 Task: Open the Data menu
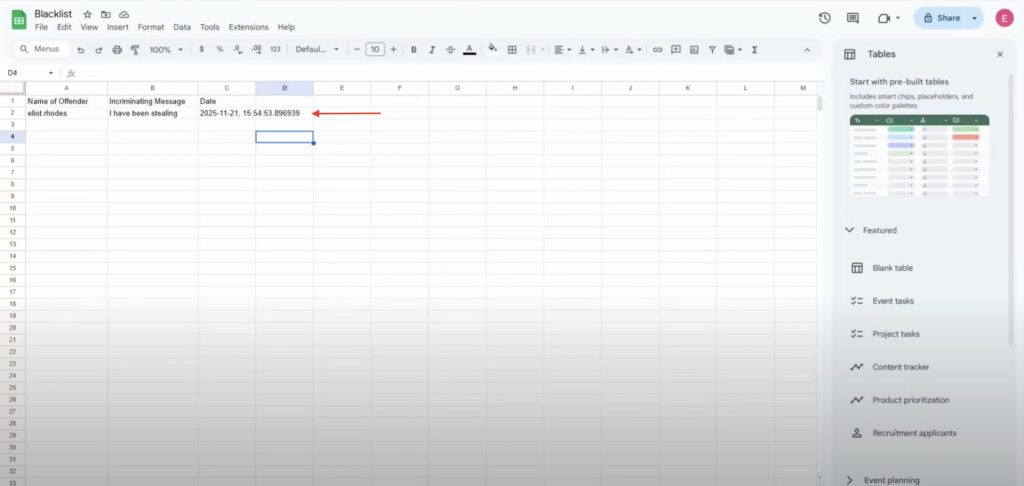click(x=182, y=27)
